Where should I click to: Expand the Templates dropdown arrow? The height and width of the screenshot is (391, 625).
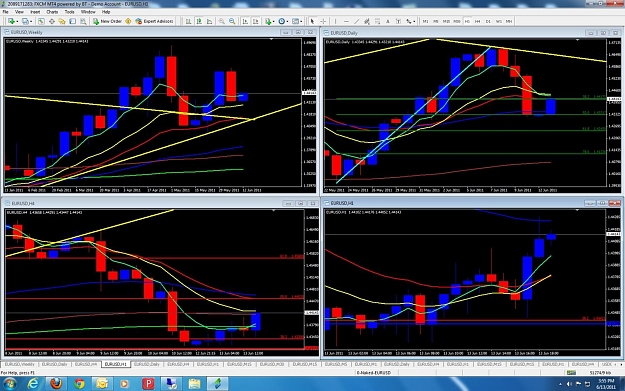(x=301, y=22)
